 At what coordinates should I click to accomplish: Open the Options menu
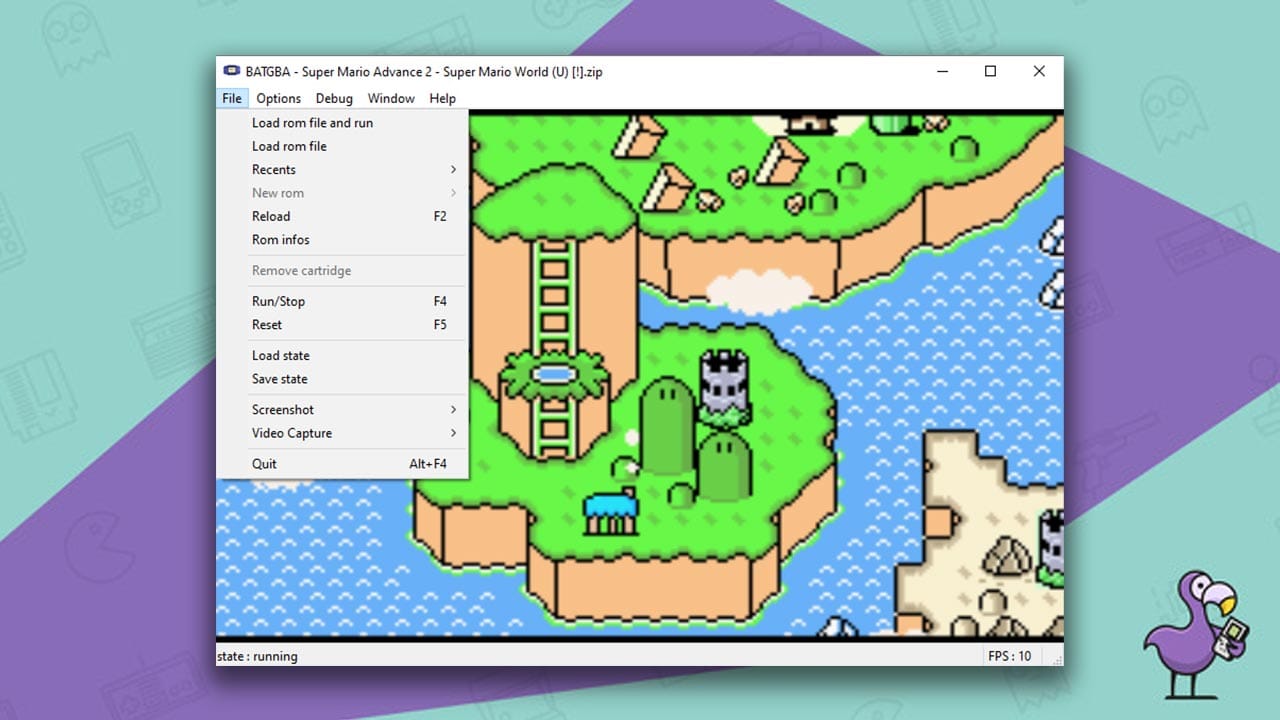[x=278, y=98]
